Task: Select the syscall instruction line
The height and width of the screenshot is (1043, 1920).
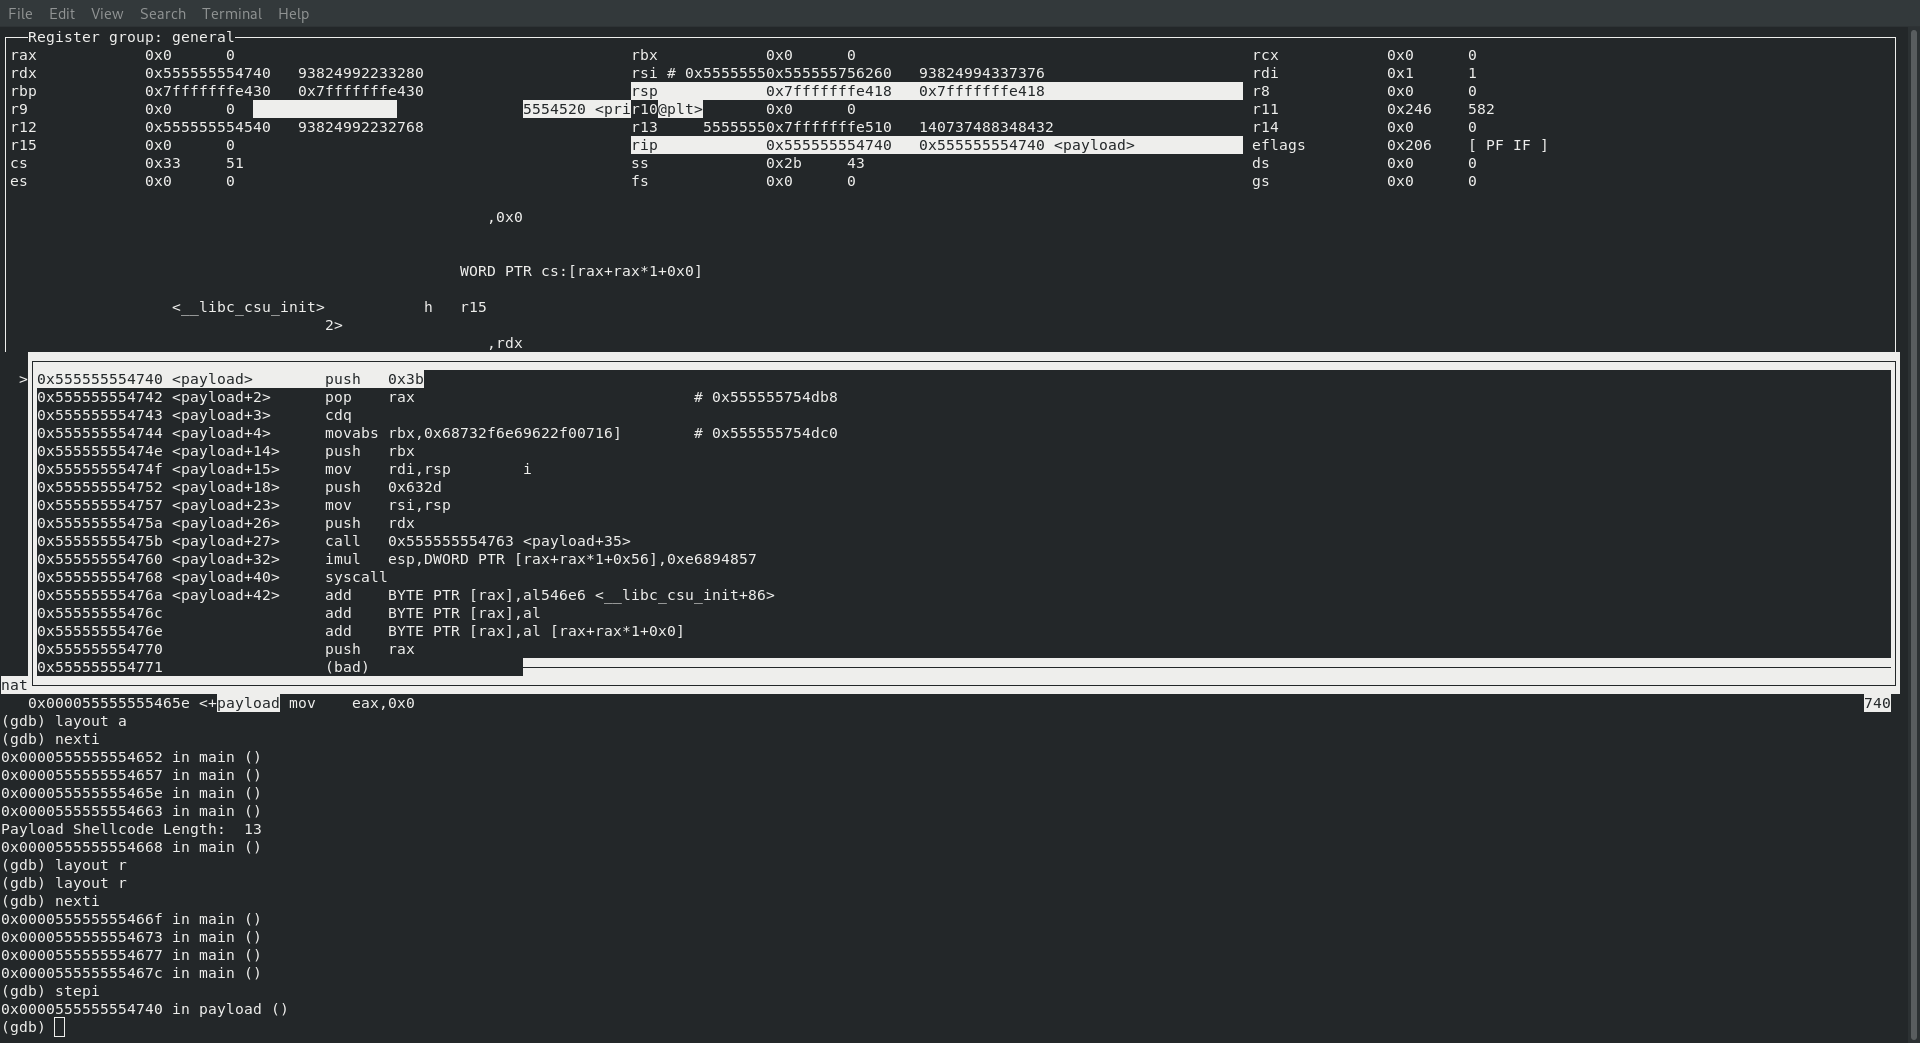Action: [x=355, y=577]
